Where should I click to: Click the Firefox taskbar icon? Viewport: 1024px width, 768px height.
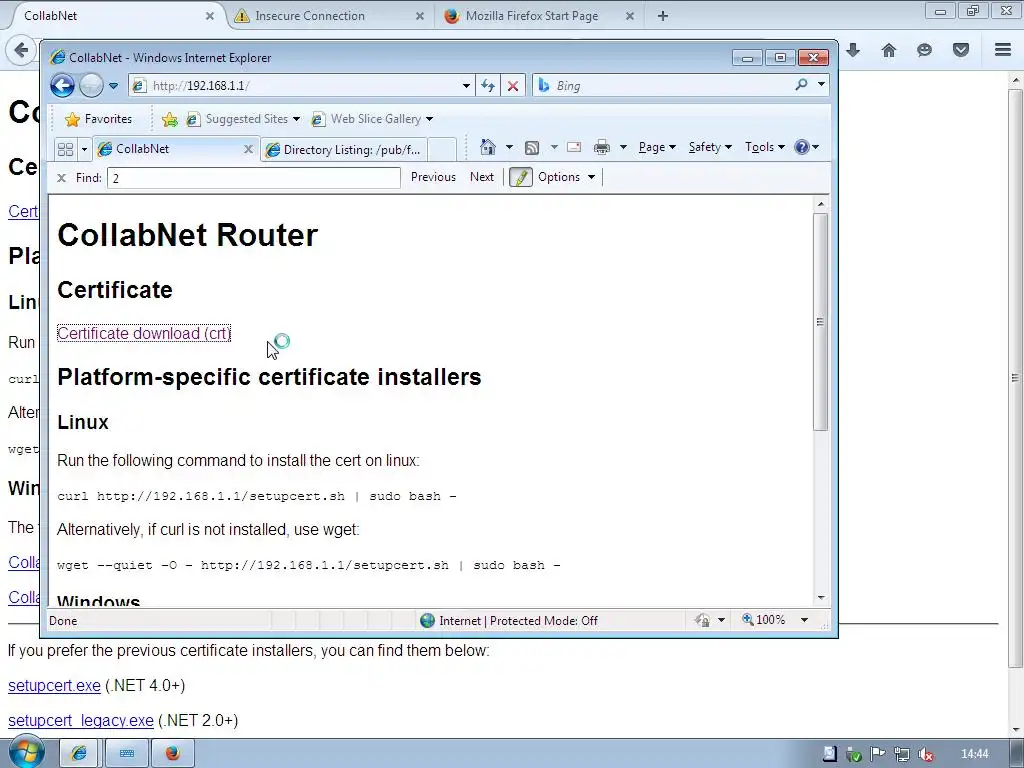pyautogui.click(x=172, y=754)
